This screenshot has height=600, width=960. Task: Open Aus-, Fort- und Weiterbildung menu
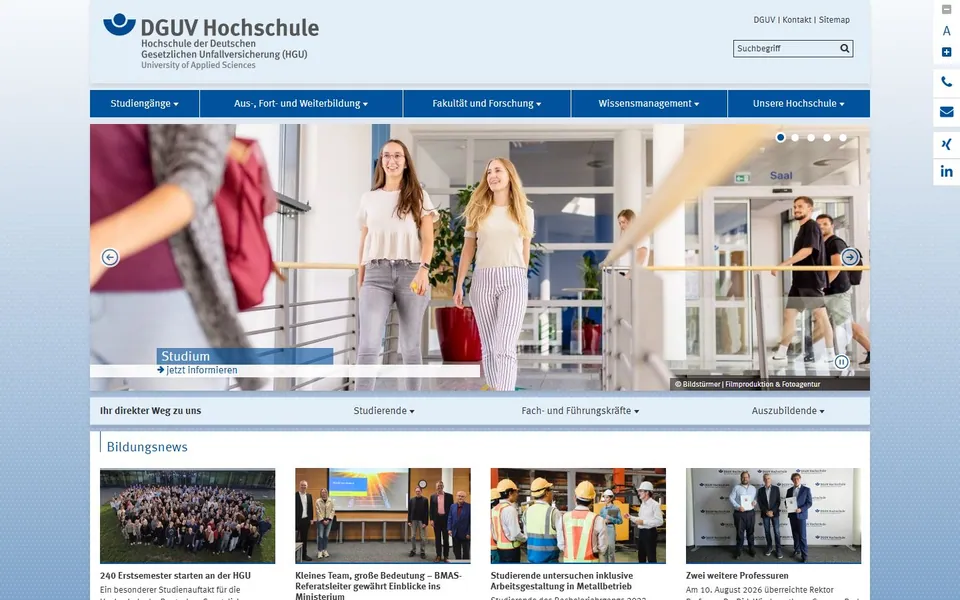301,103
